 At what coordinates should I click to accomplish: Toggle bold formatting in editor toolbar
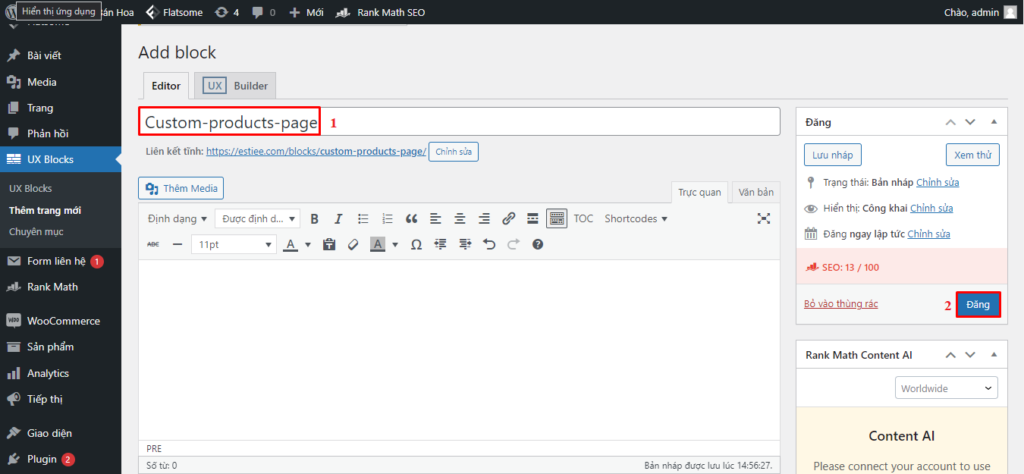pyautogui.click(x=314, y=219)
